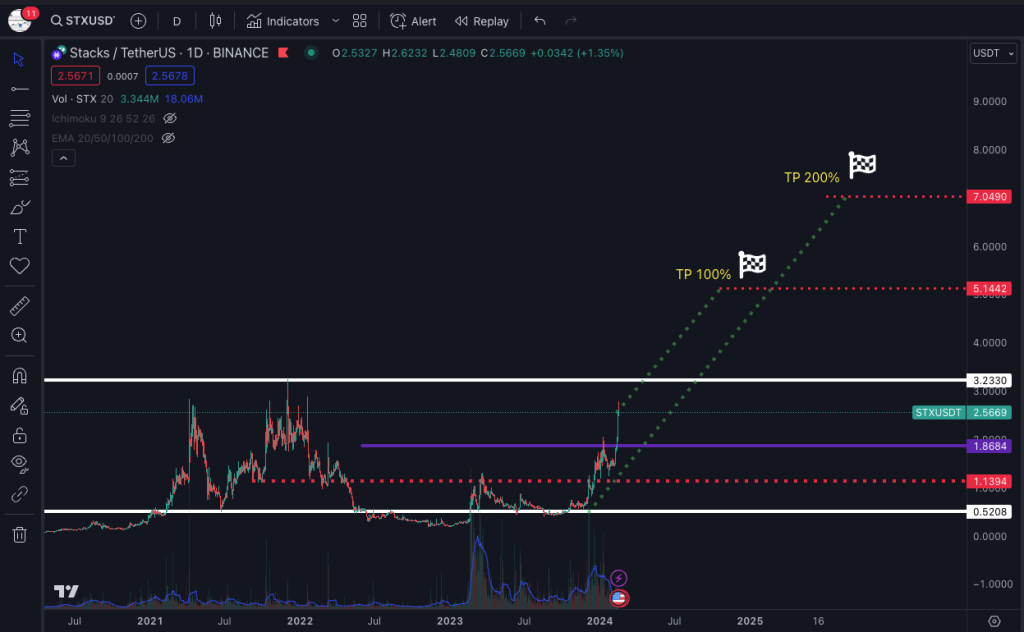Image resolution: width=1024 pixels, height=632 pixels.
Task: Select the Fibonacci retracement tool
Action: click(19, 118)
